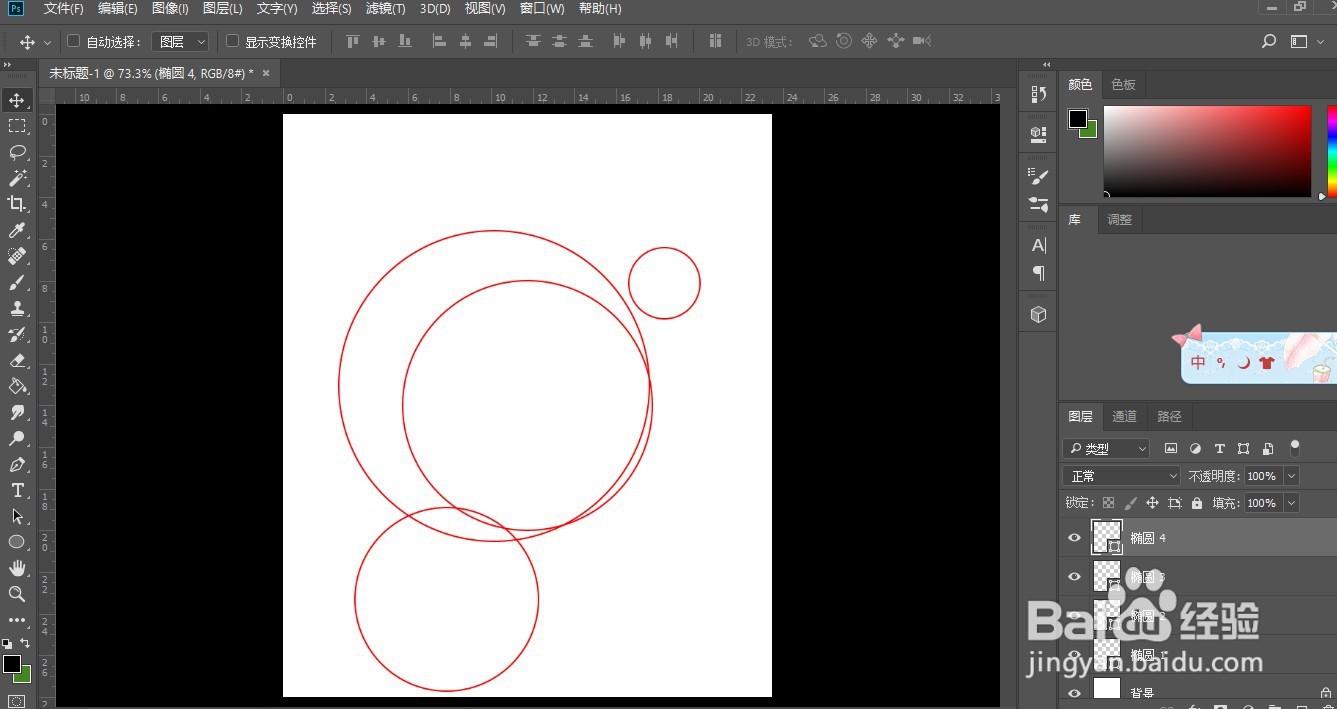
Task: Click inside the color picker gradient field
Action: pos(1207,151)
